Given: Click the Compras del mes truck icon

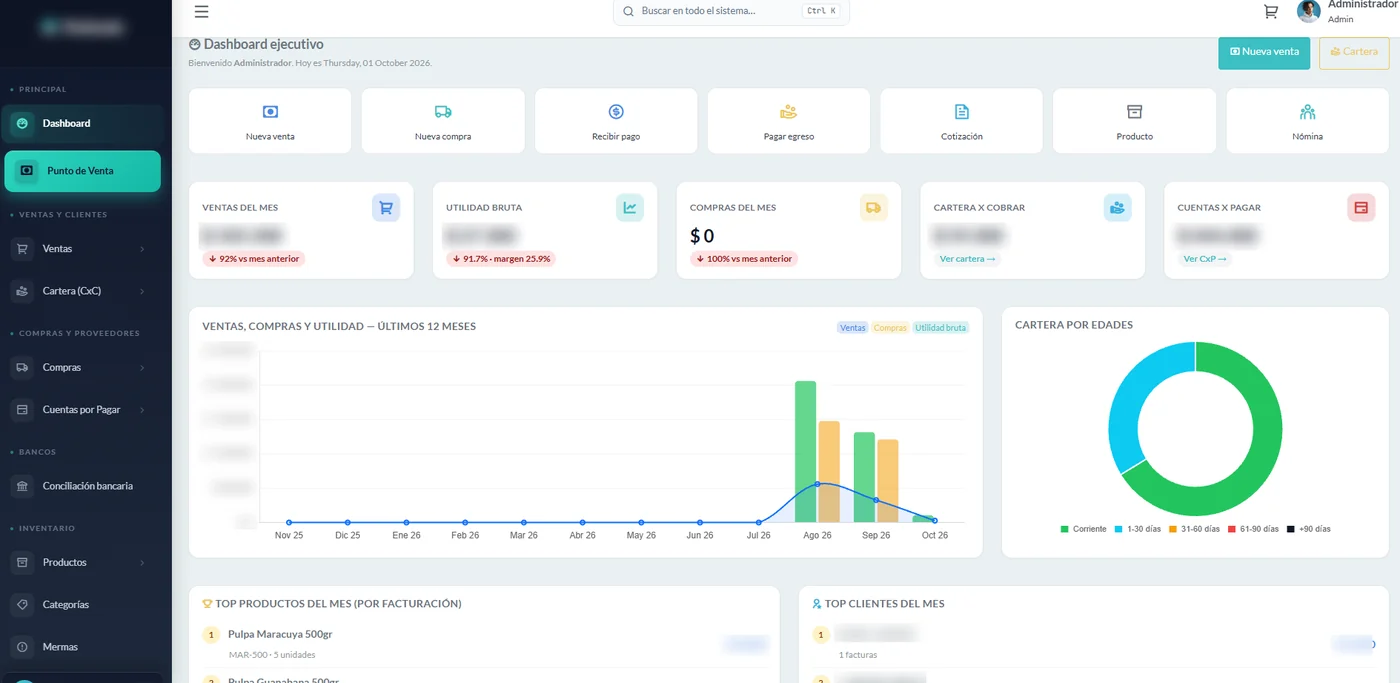Looking at the screenshot, I should 874,208.
